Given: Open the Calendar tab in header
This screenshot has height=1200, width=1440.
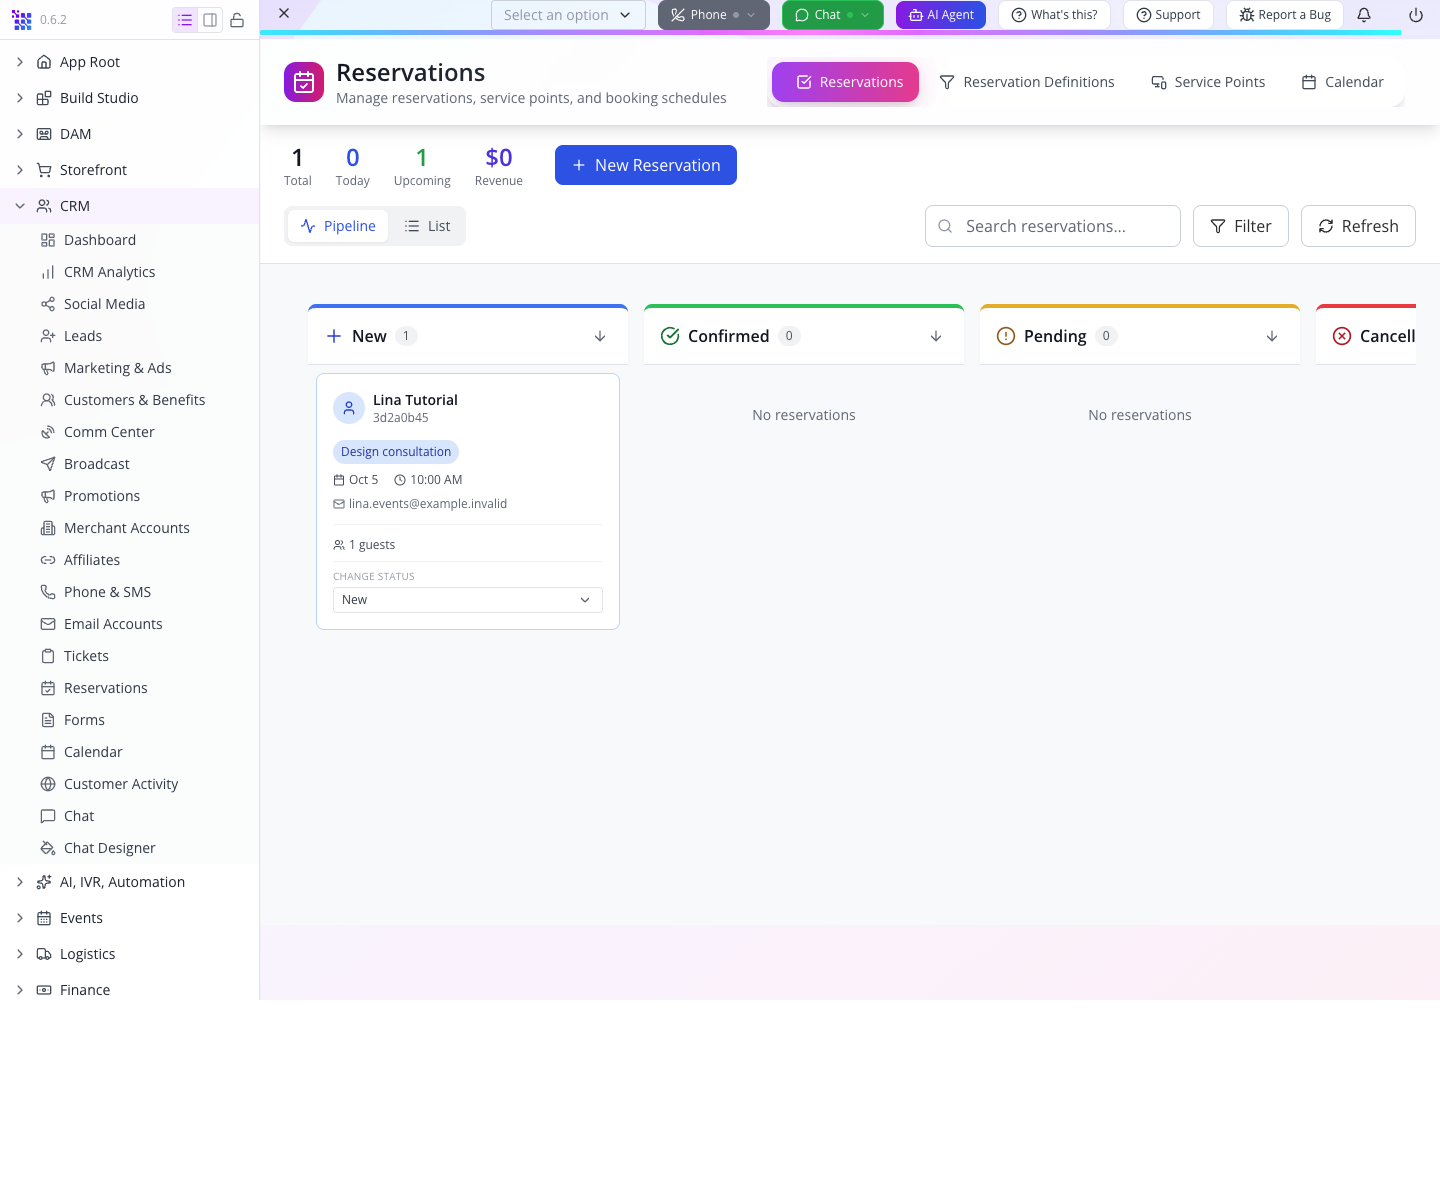Looking at the screenshot, I should pyautogui.click(x=1343, y=82).
